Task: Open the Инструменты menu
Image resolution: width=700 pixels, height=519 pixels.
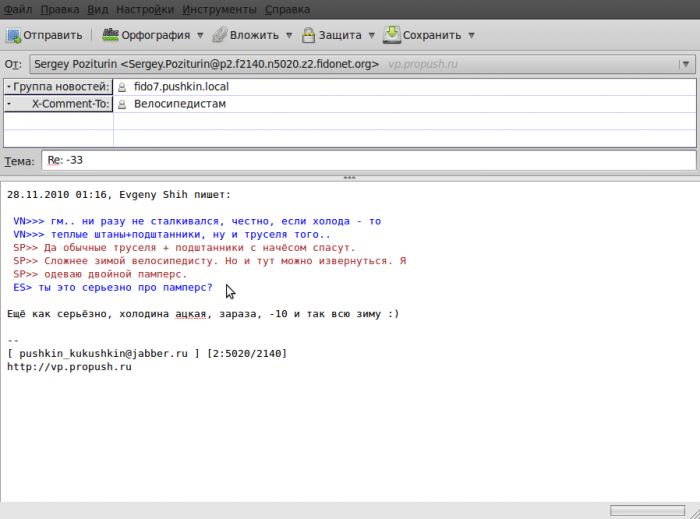Action: (219, 9)
